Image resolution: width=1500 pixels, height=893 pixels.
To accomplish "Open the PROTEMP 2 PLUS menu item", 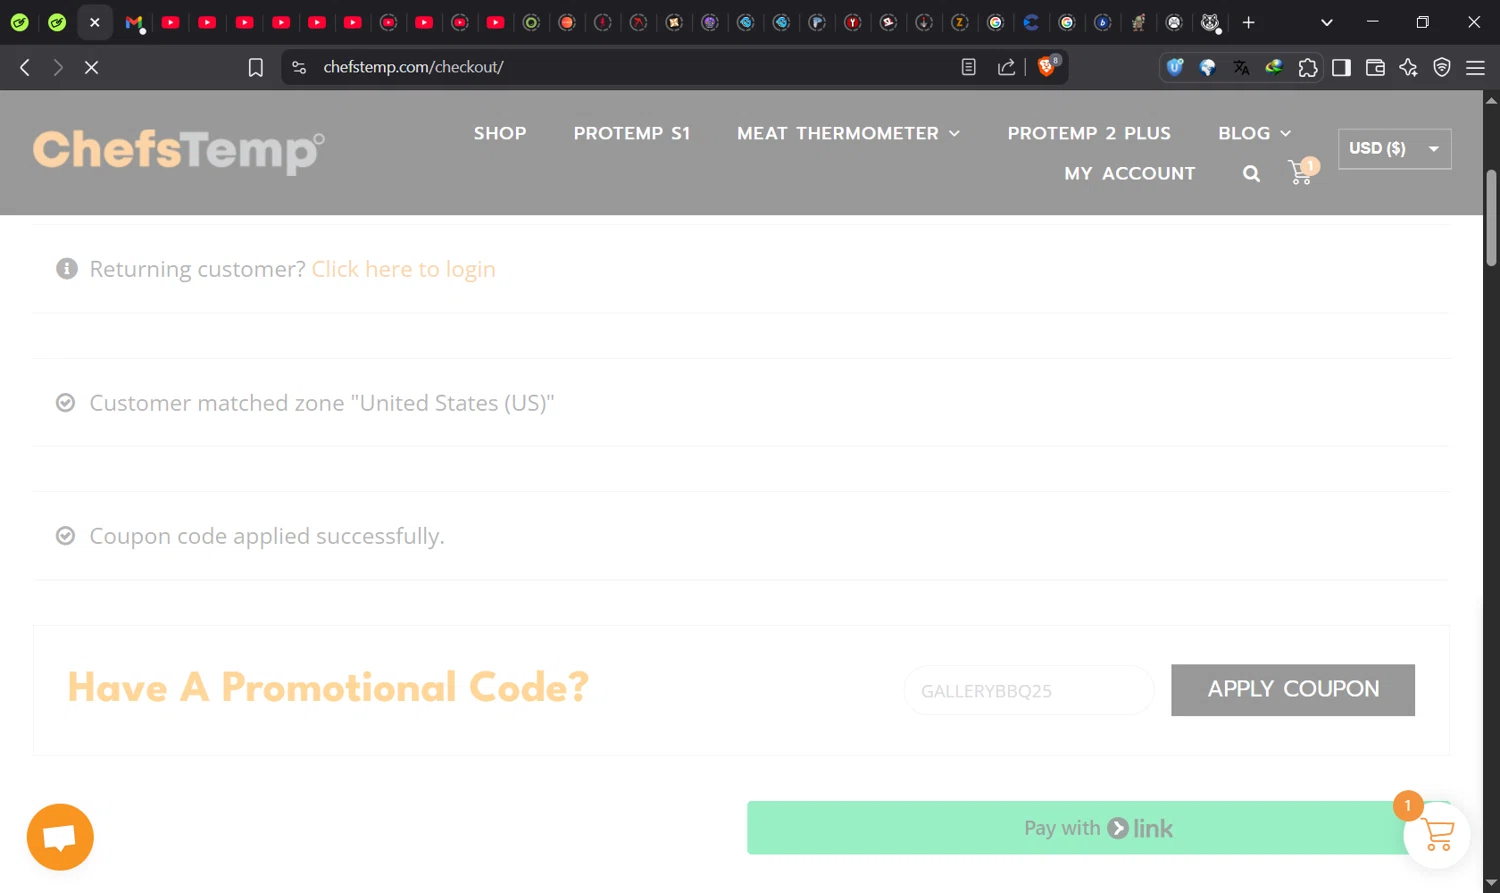I will [1089, 133].
